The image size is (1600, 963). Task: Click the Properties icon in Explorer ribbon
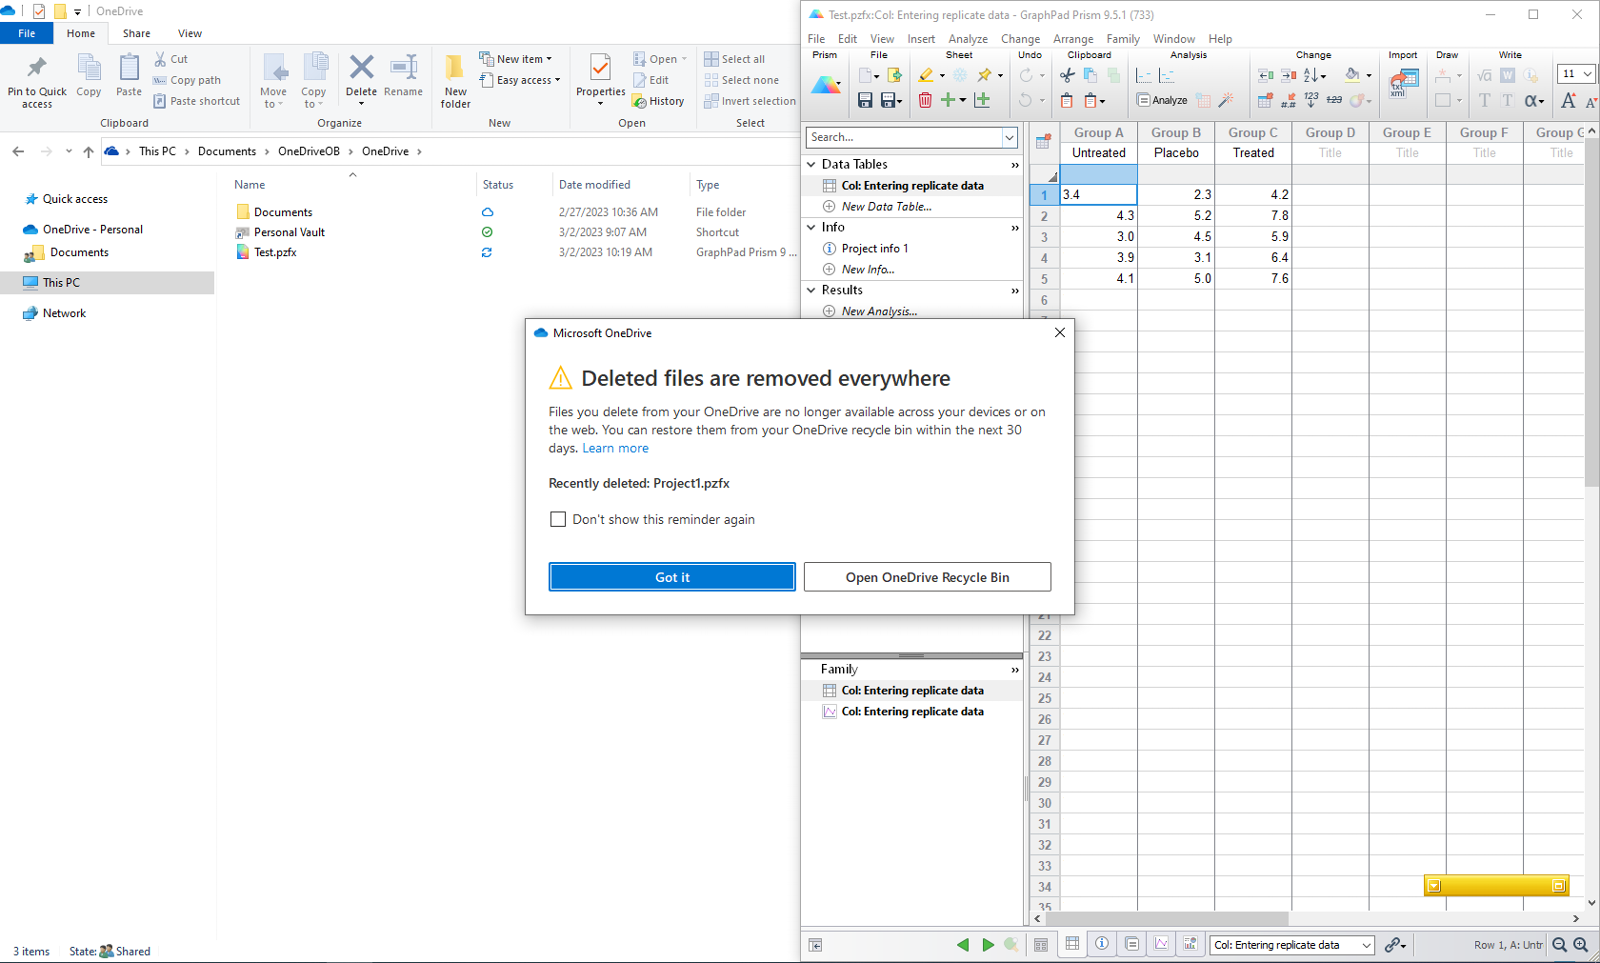(600, 68)
